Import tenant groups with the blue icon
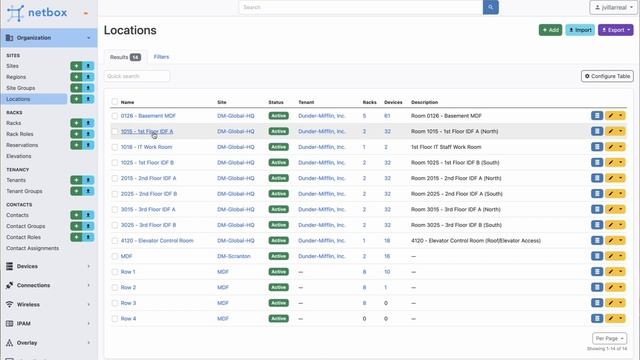Viewport: 640px width, 360px height. point(88,191)
